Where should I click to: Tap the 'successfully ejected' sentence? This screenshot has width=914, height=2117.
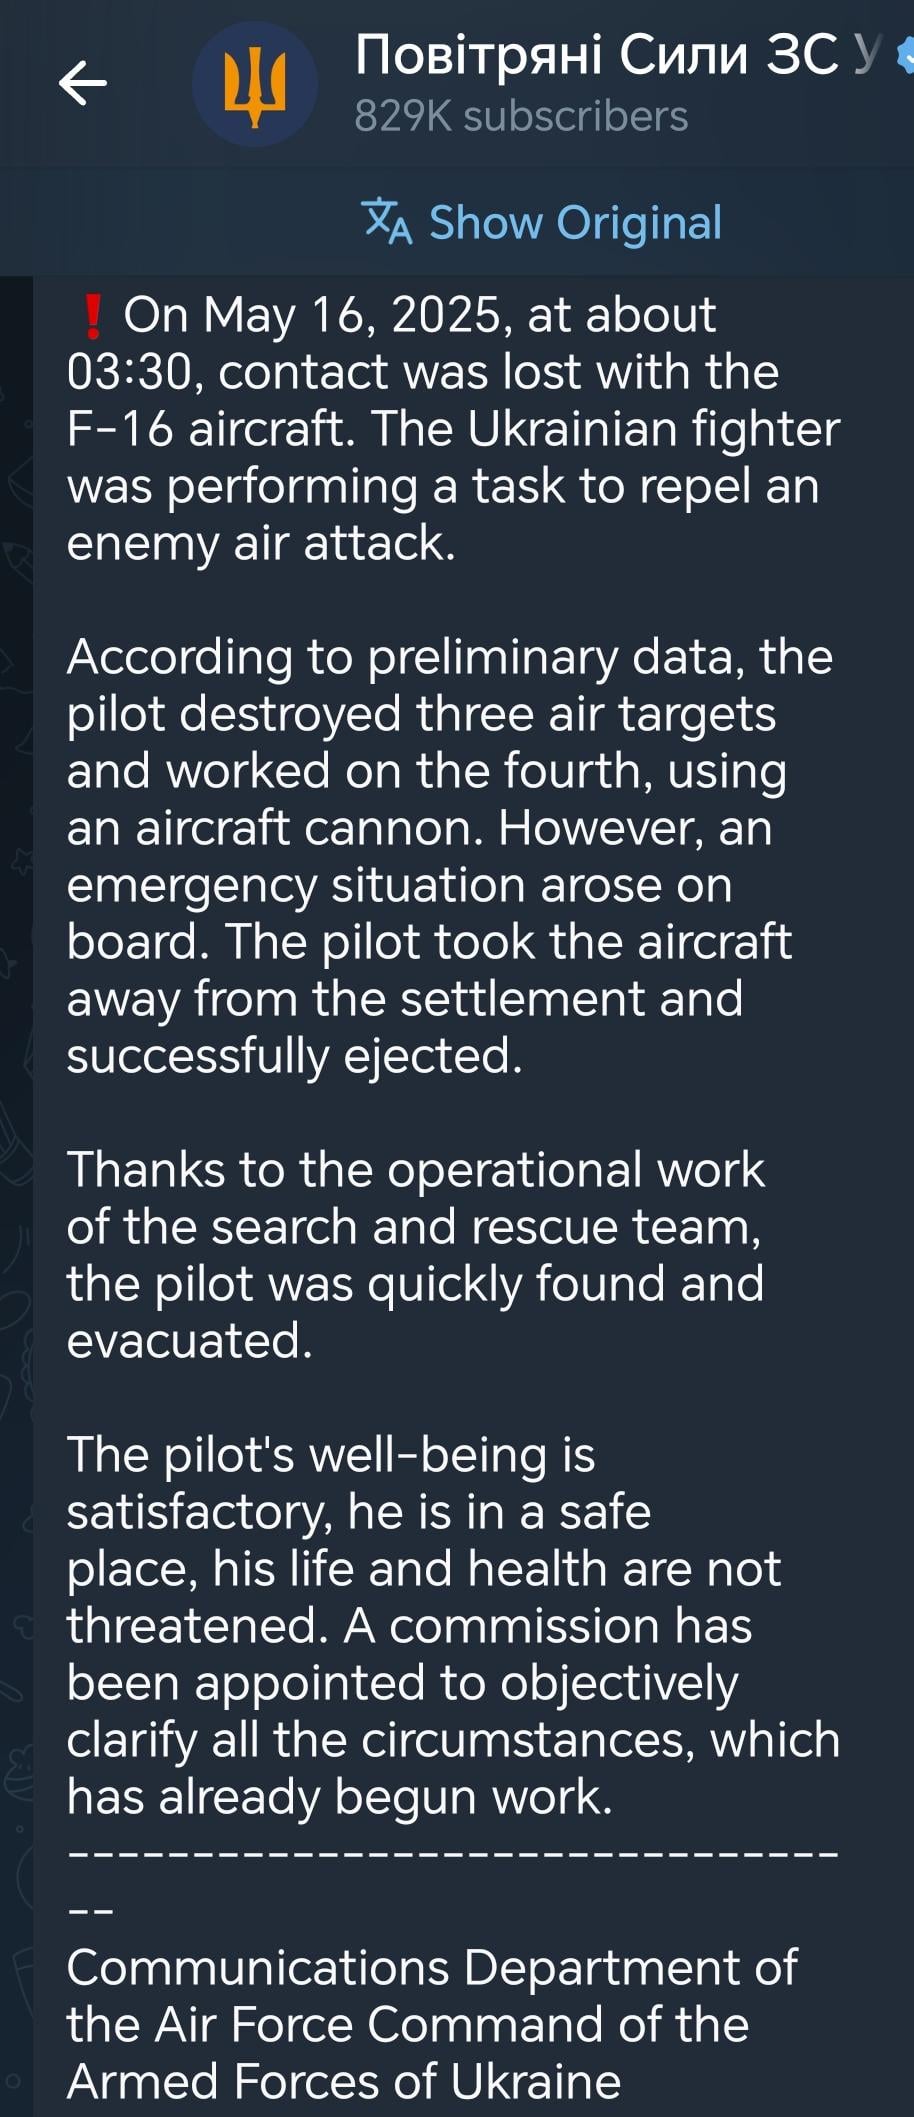click(295, 1057)
